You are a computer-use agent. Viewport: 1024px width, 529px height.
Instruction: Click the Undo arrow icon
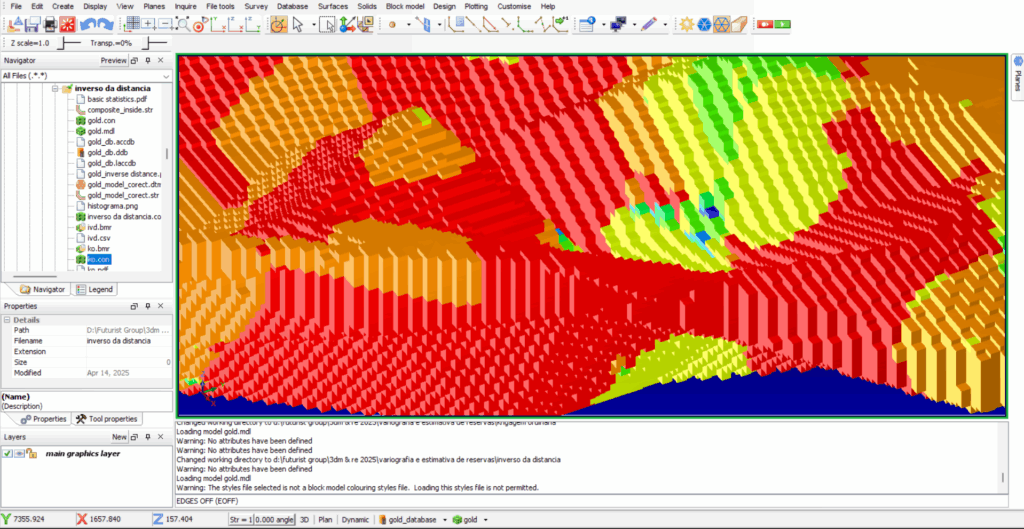88,25
